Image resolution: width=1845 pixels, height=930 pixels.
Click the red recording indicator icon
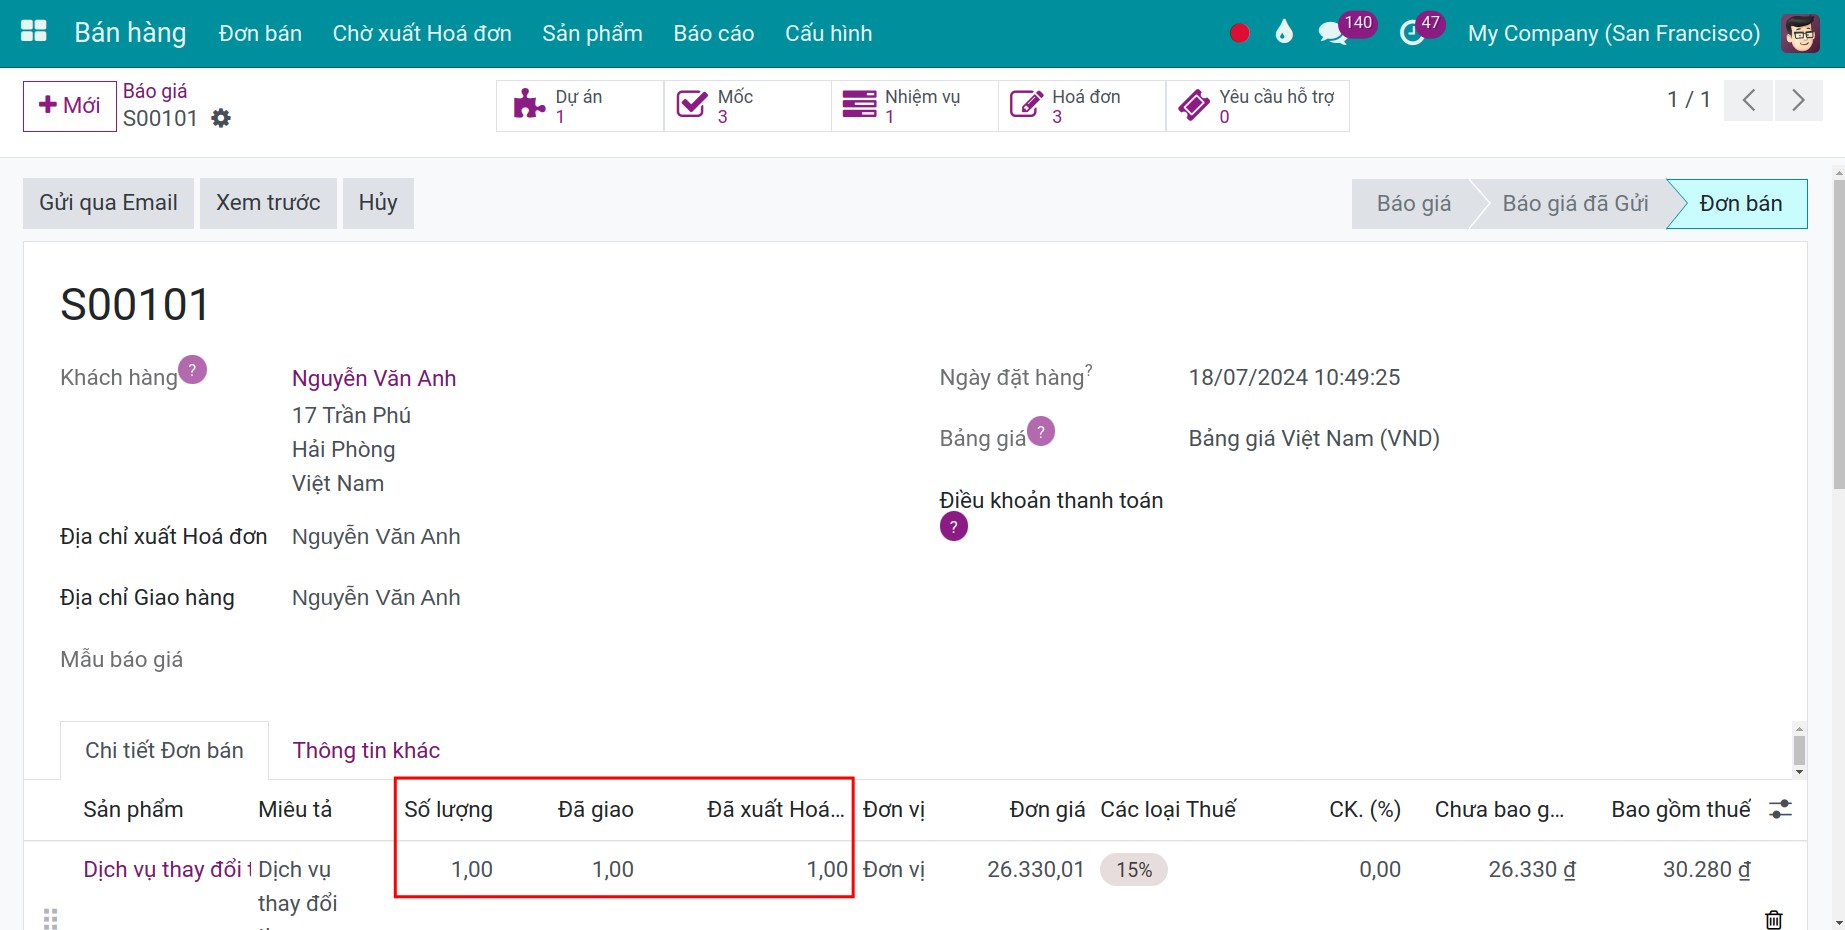pos(1239,33)
